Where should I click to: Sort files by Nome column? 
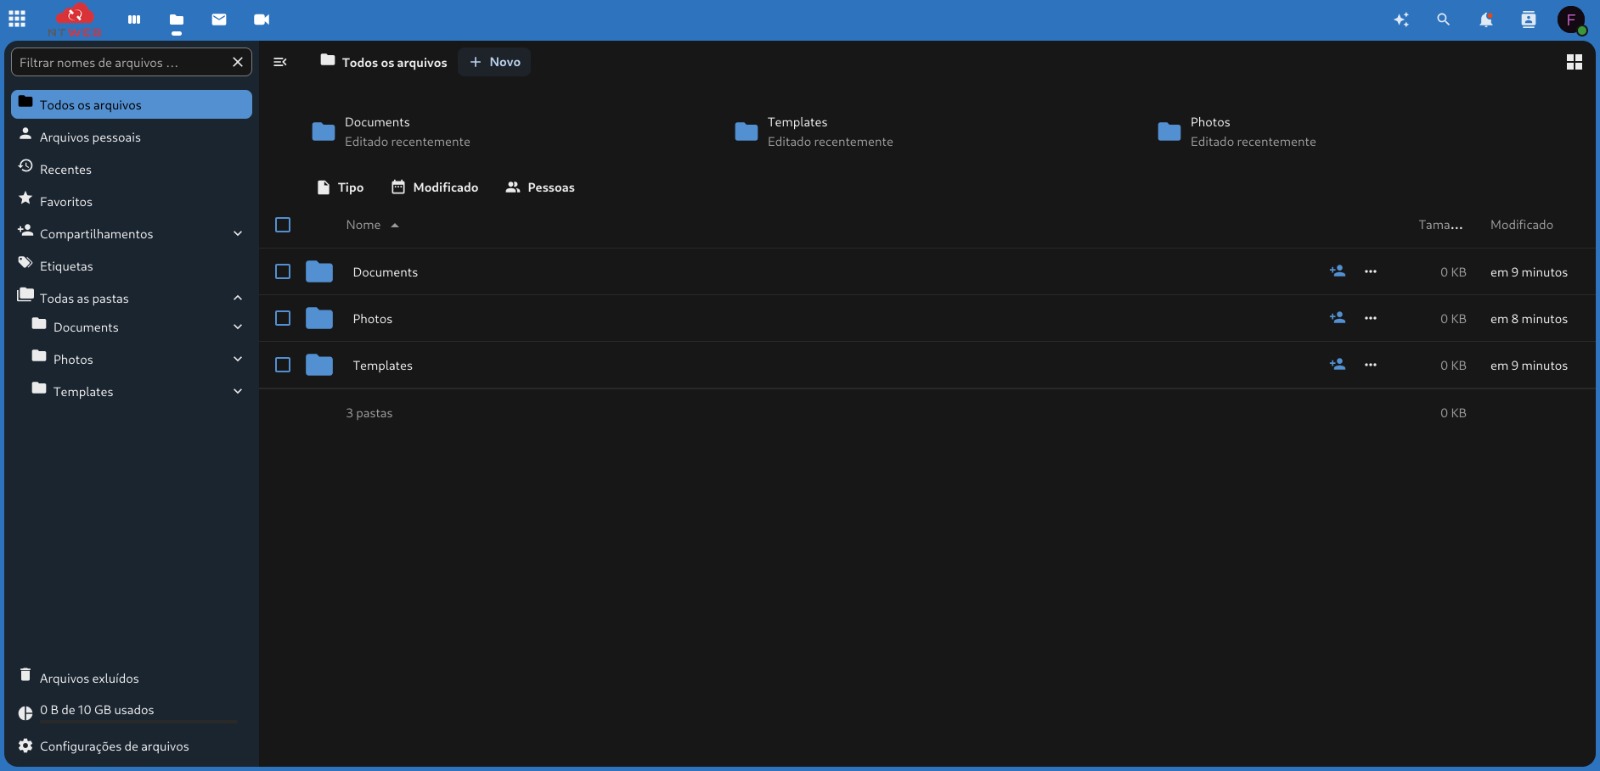[372, 225]
